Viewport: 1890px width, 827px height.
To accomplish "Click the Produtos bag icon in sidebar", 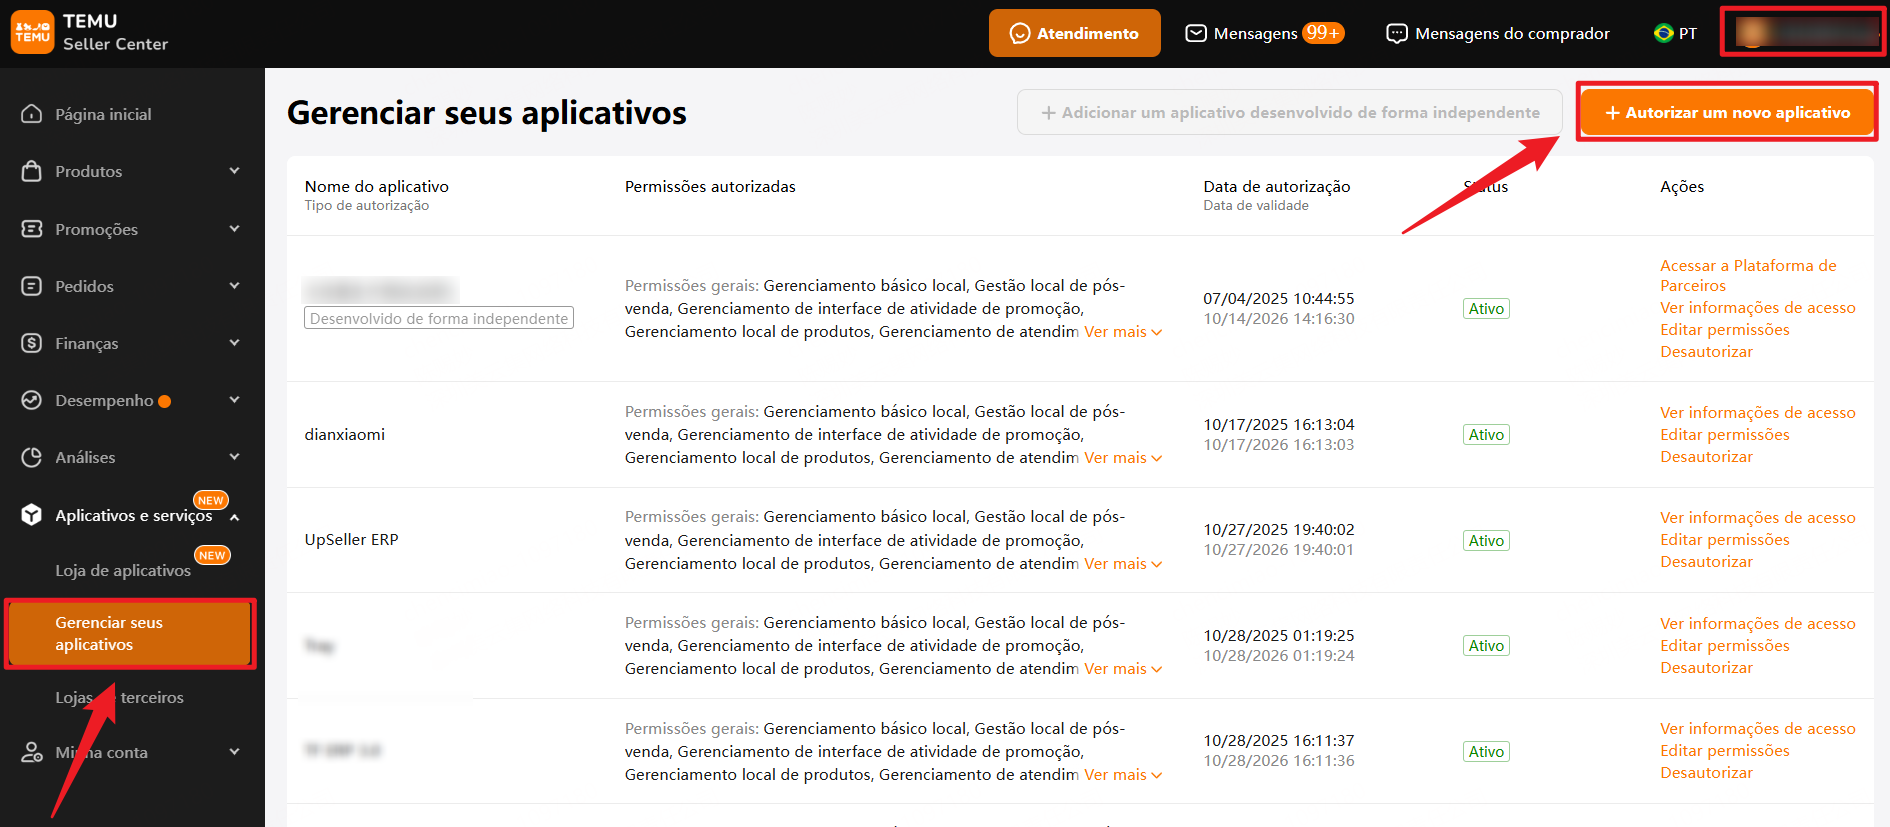I will (32, 171).
